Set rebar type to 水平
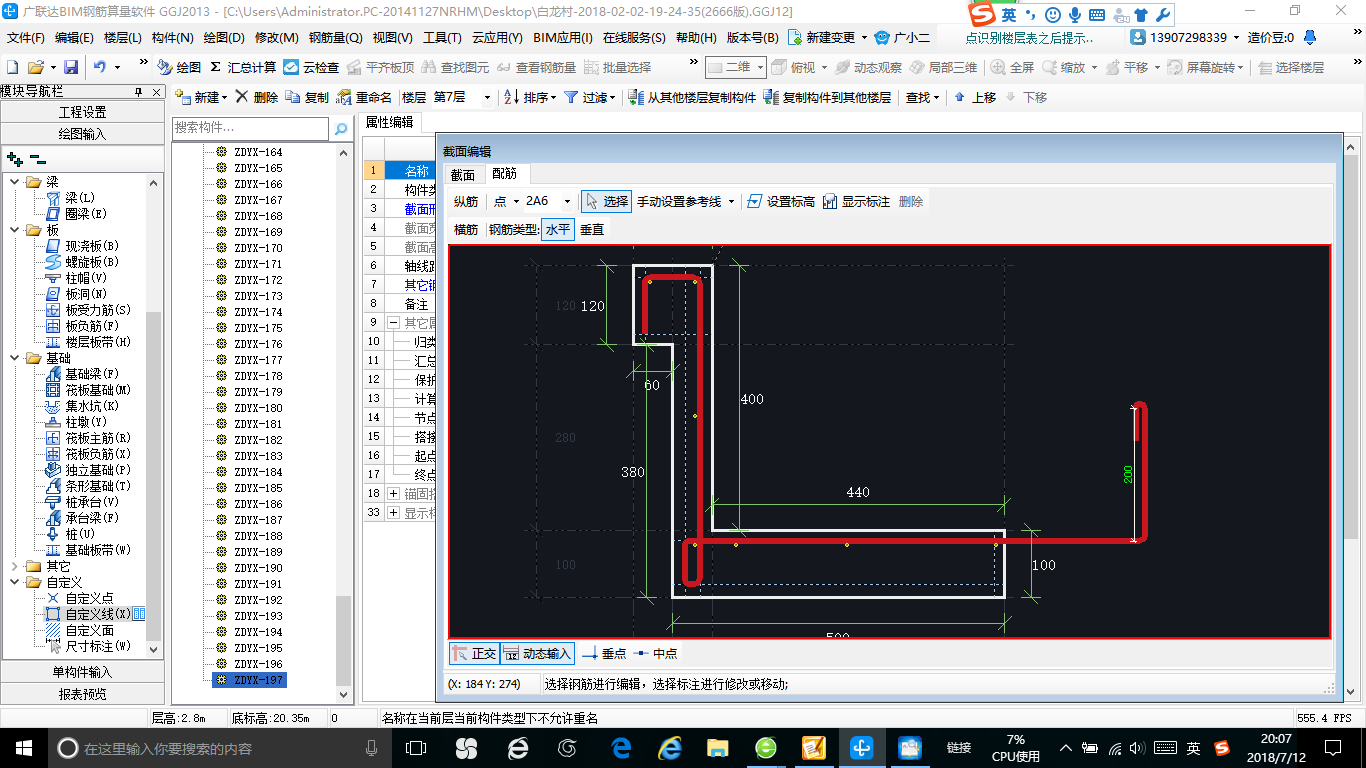Image resolution: width=1366 pixels, height=768 pixels. coord(558,229)
